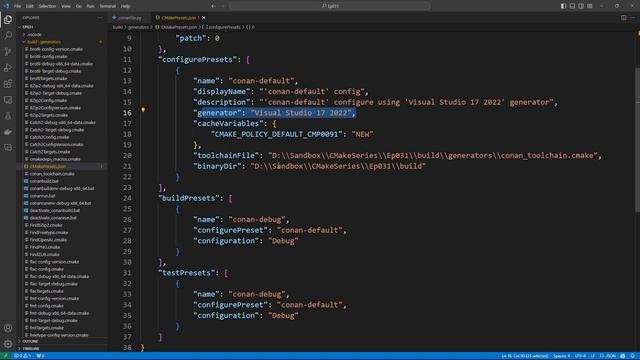Click the "toolchainFile" key on line 20

(x=226, y=156)
